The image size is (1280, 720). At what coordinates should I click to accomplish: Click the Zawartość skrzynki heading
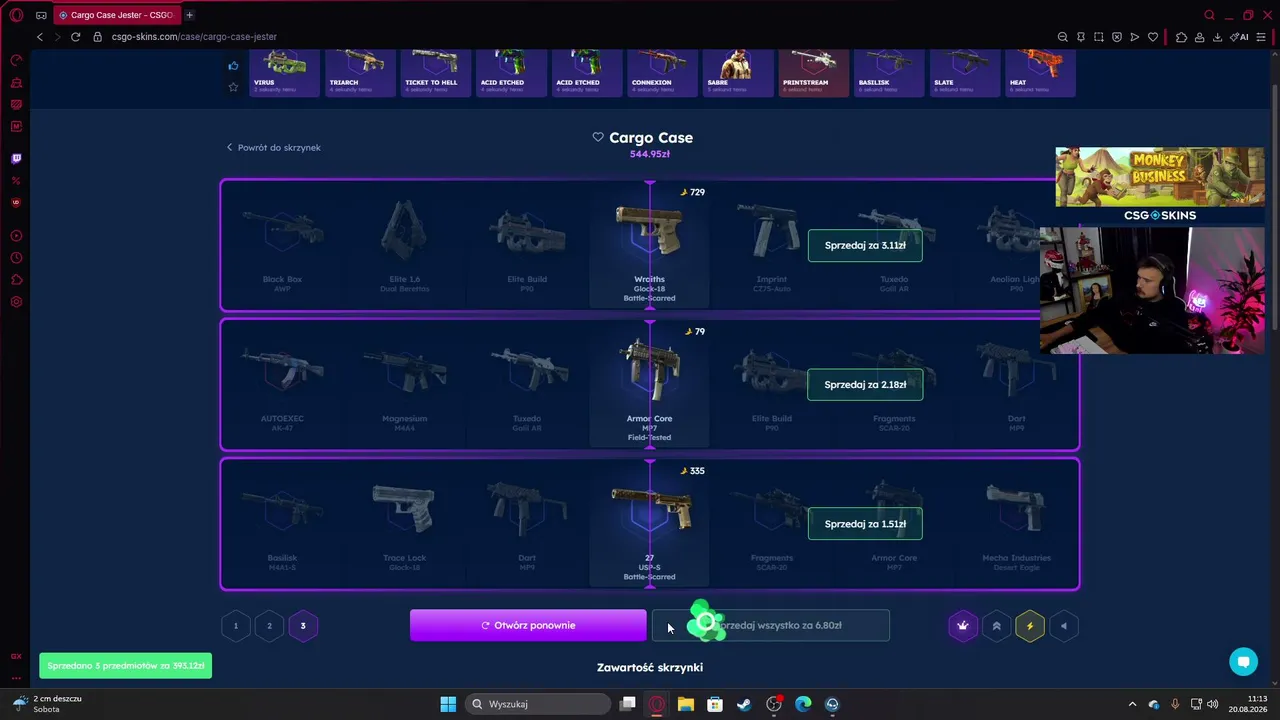(650, 668)
